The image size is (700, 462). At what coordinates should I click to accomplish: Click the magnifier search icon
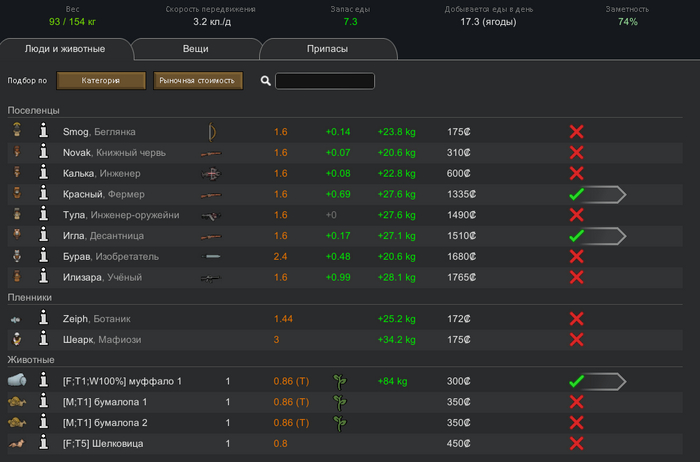[266, 81]
